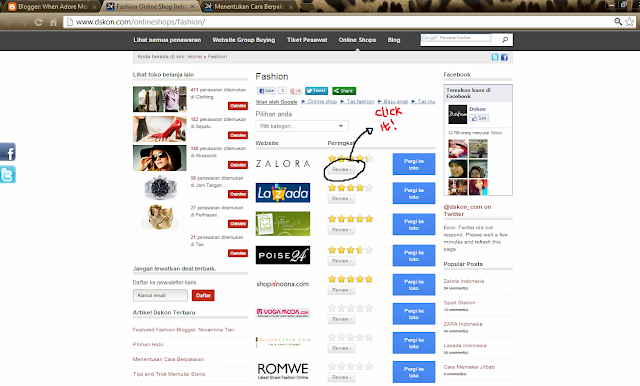The height and width of the screenshot is (386, 640).
Task: Go to browser home icon
Action: tap(53, 22)
